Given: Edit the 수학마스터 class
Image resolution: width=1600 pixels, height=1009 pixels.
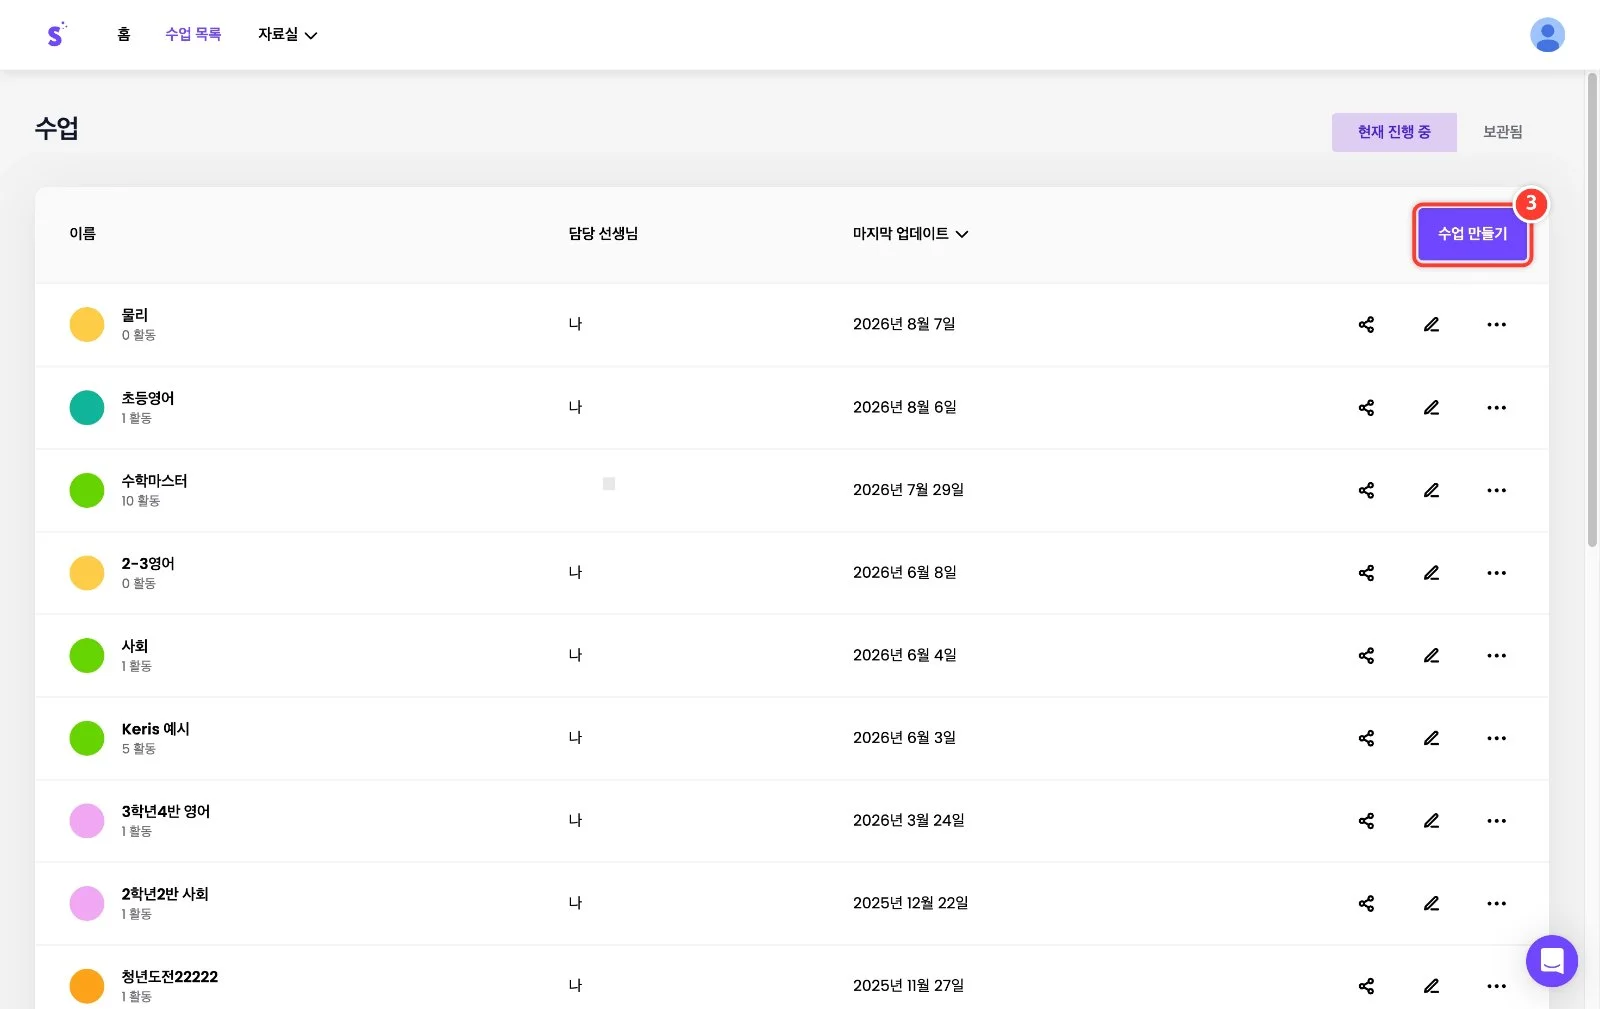Looking at the screenshot, I should (x=1431, y=490).
